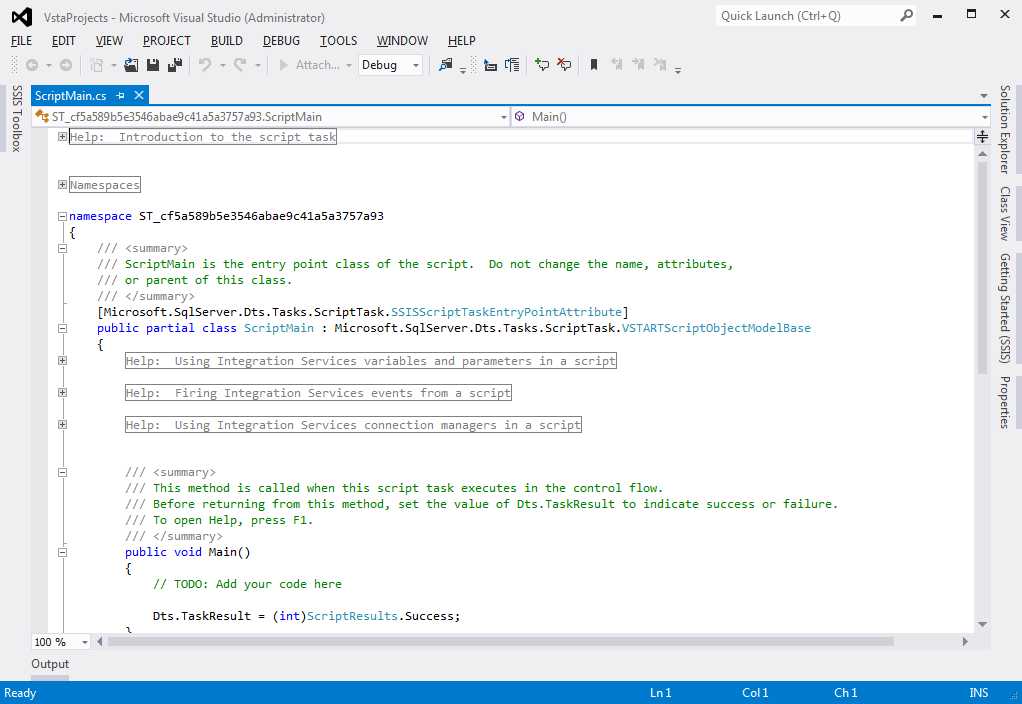Viewport: 1022px width, 704px height.
Task: Open the Solution Explorer side panel
Action: (1005, 129)
